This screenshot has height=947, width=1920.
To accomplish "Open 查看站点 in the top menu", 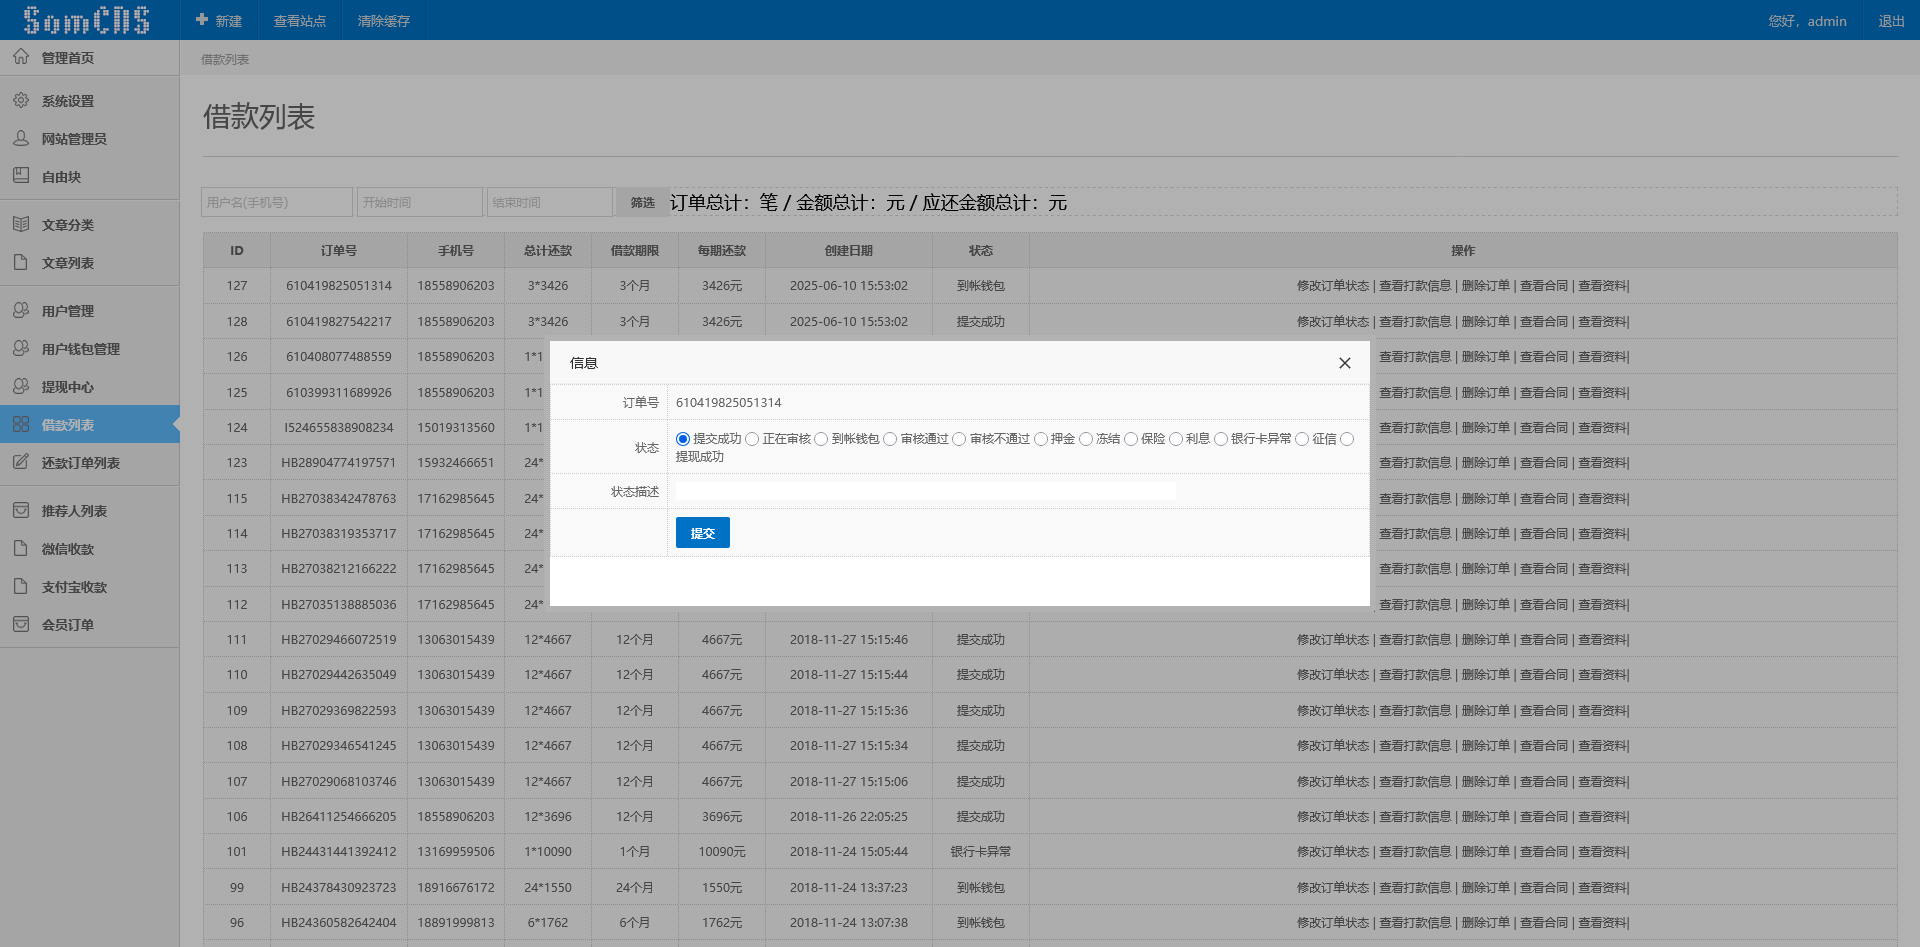I will click(x=300, y=20).
